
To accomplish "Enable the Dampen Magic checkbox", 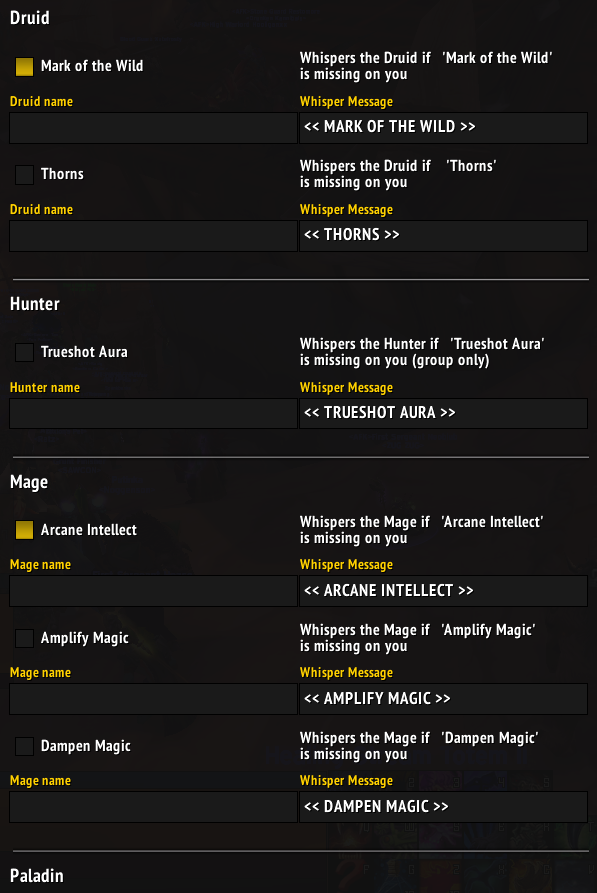I will coord(24,746).
